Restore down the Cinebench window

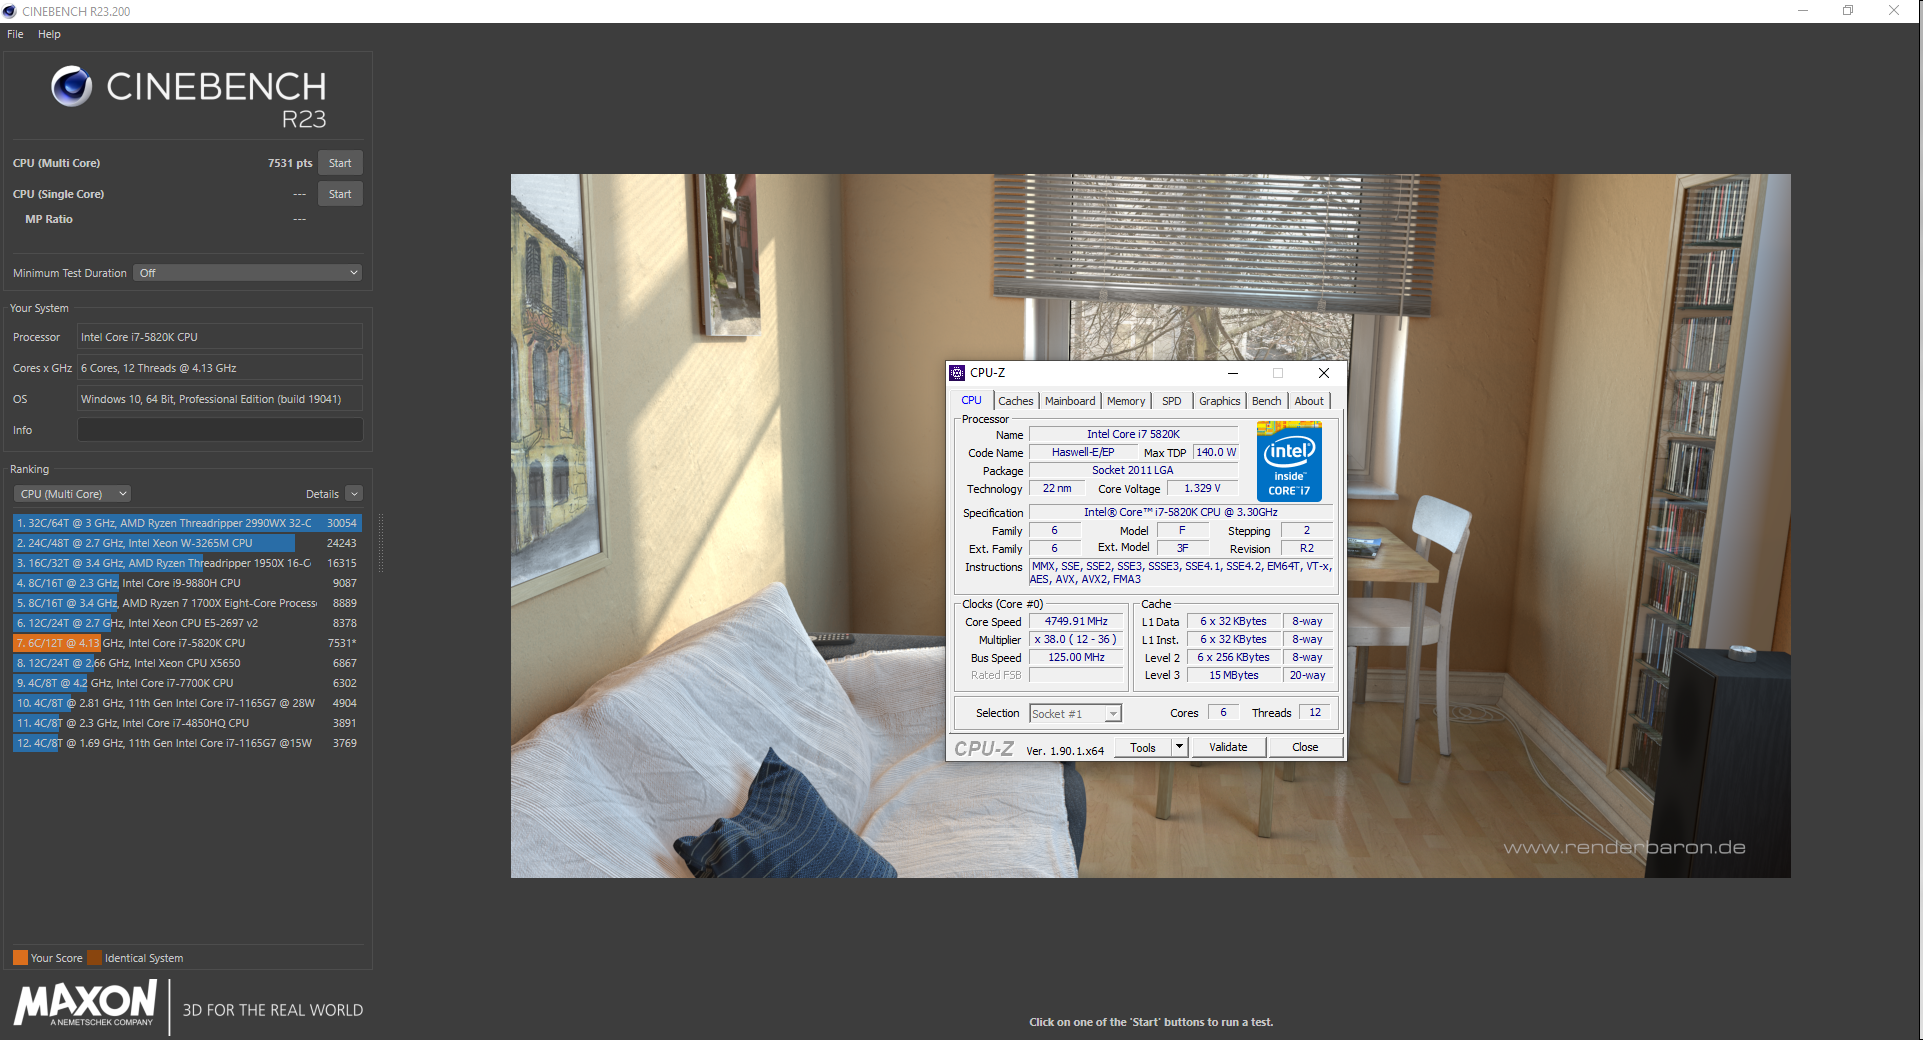1848,11
